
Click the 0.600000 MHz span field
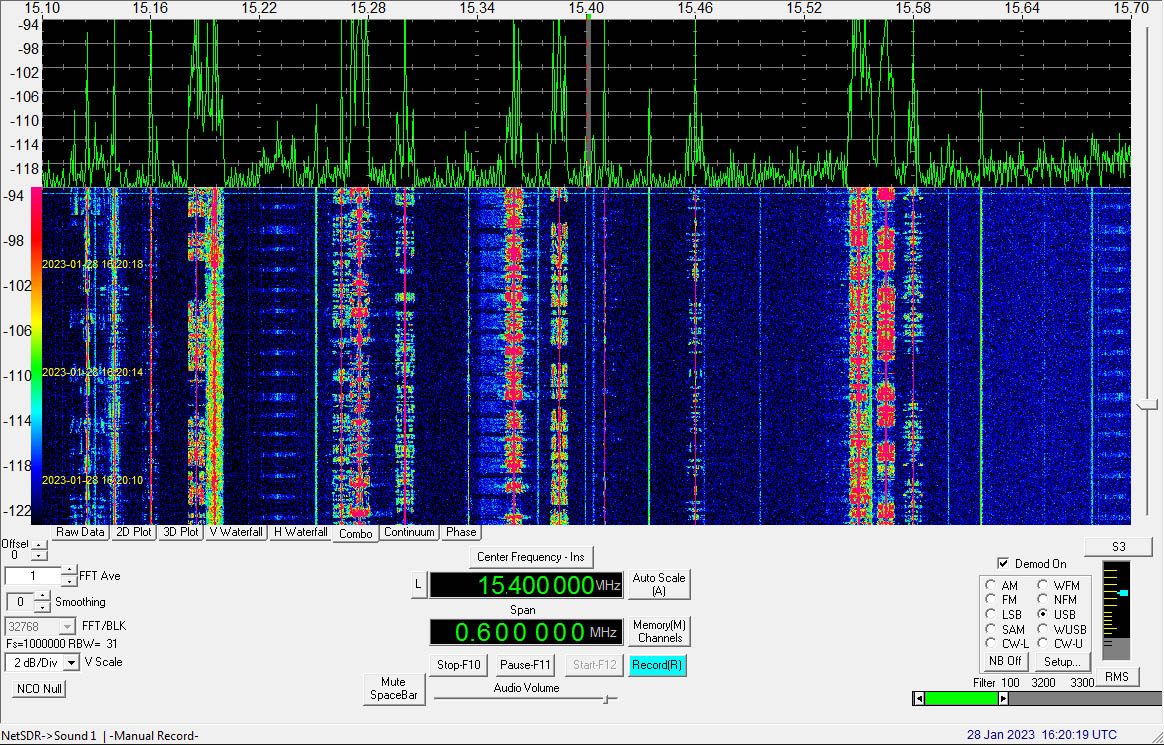point(527,632)
